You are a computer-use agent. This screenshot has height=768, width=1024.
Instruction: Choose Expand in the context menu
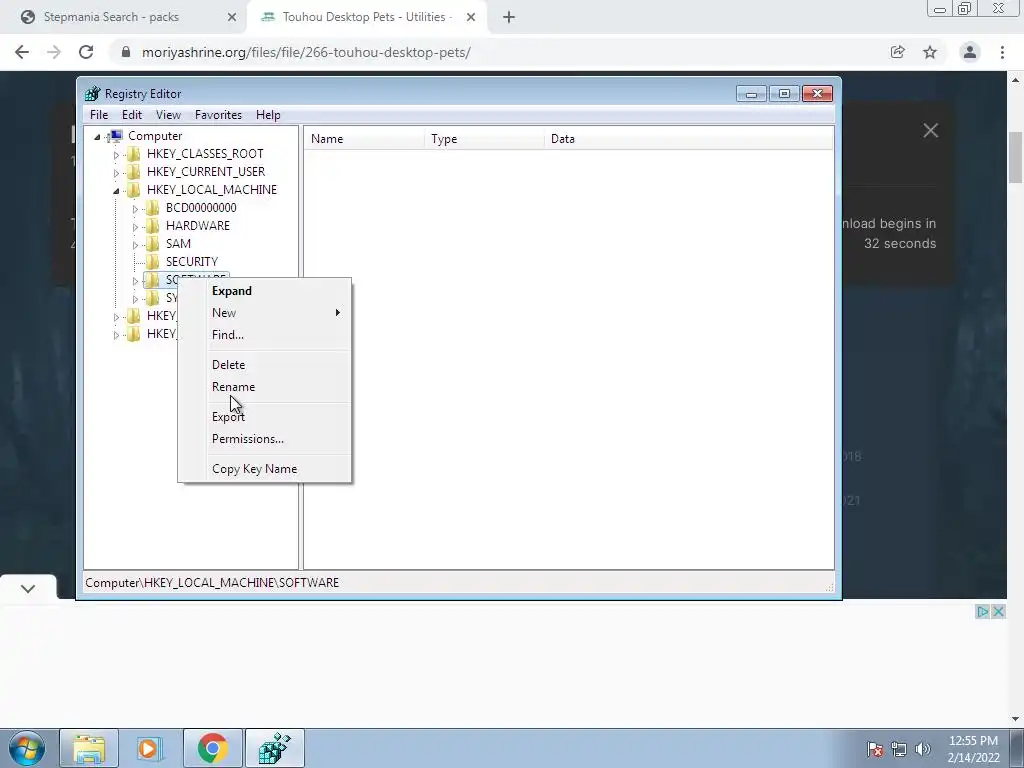(x=232, y=291)
